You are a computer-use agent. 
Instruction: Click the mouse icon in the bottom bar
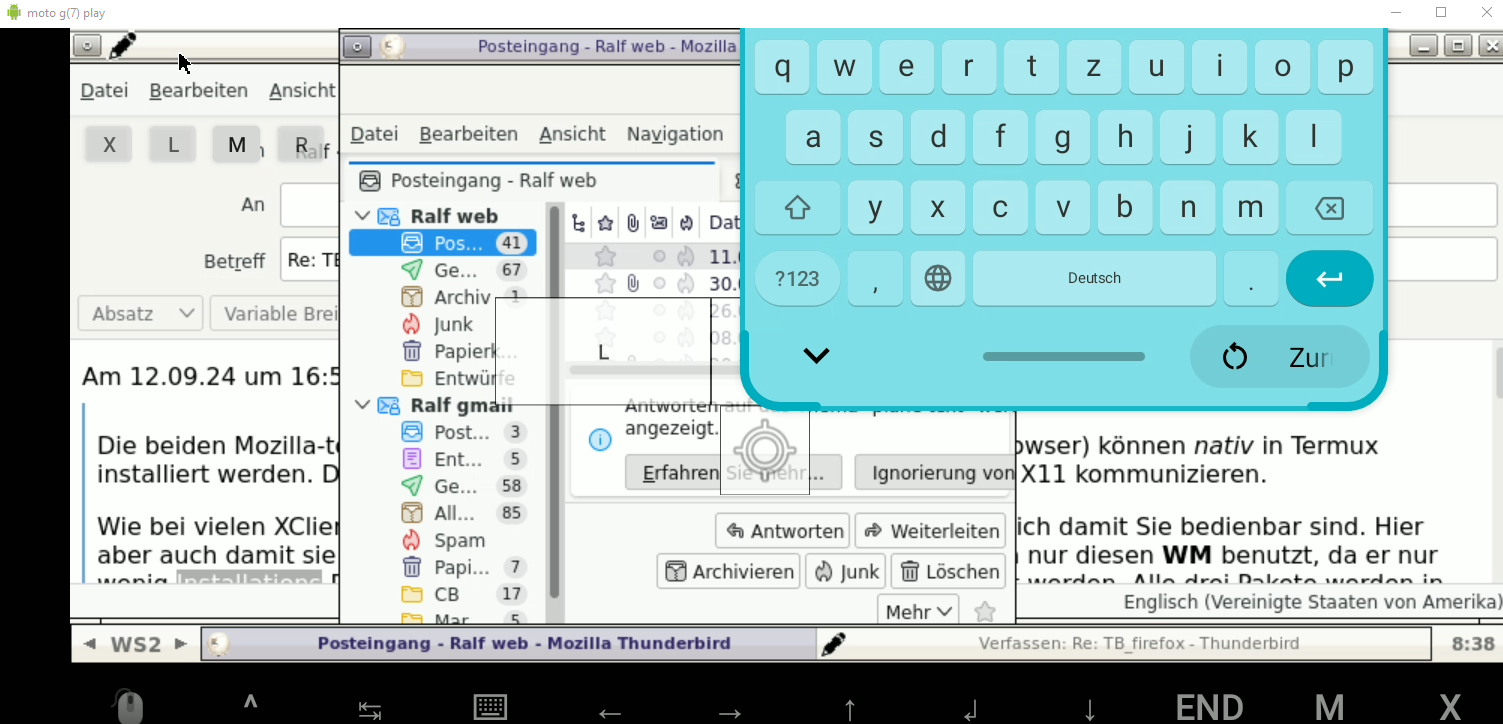coord(129,708)
